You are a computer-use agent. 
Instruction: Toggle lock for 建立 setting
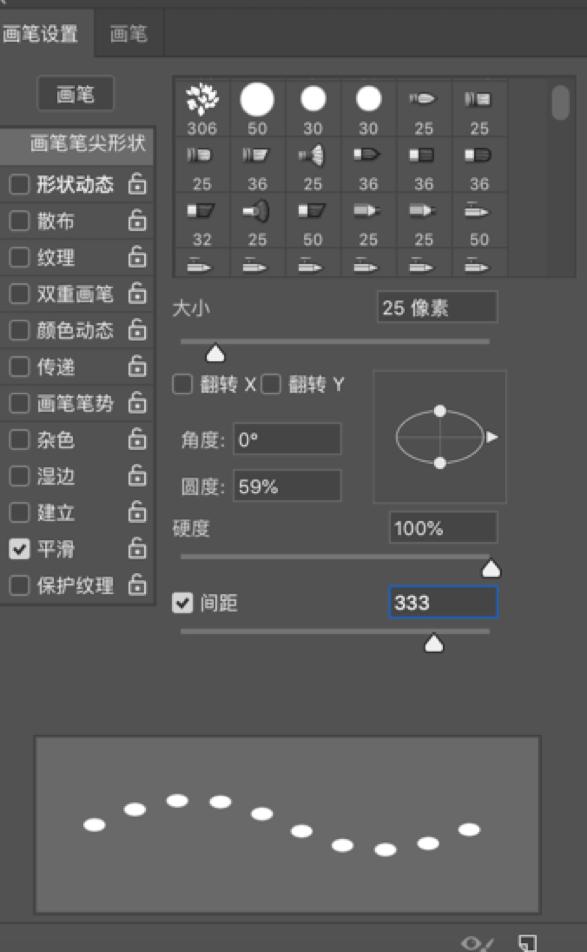tap(137, 512)
